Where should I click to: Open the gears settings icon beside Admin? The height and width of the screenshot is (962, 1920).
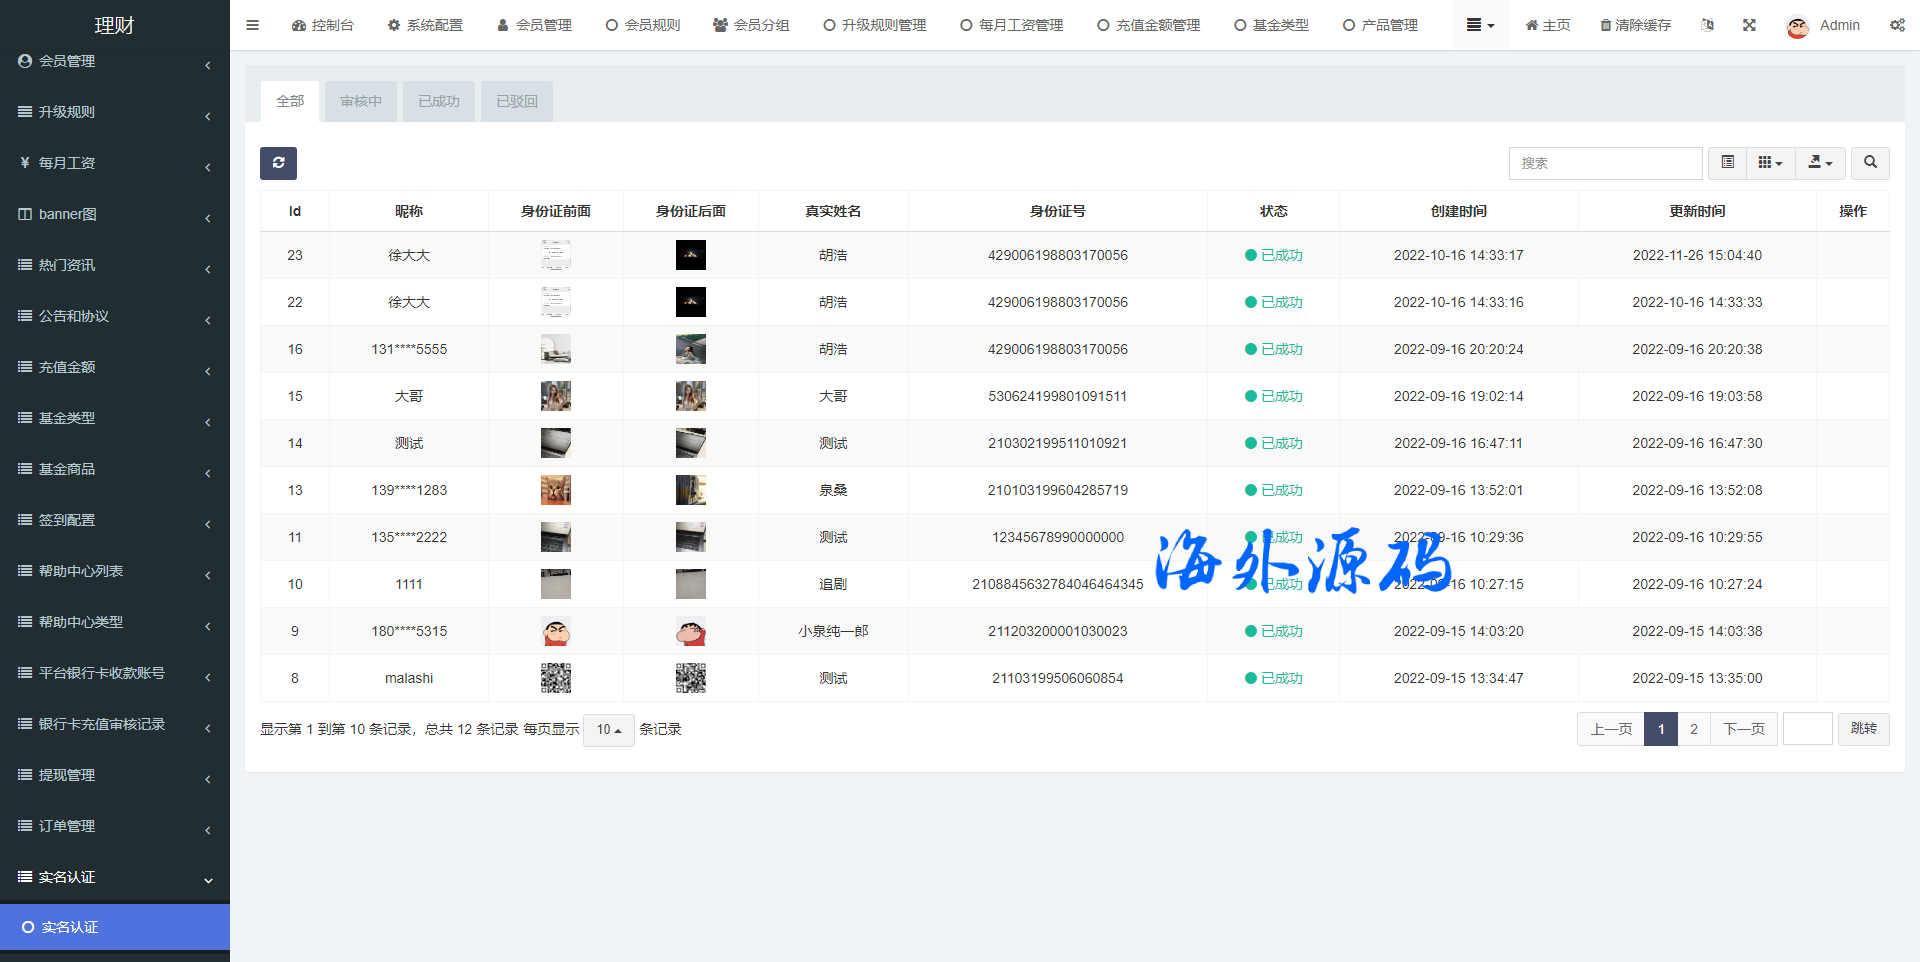pos(1897,25)
